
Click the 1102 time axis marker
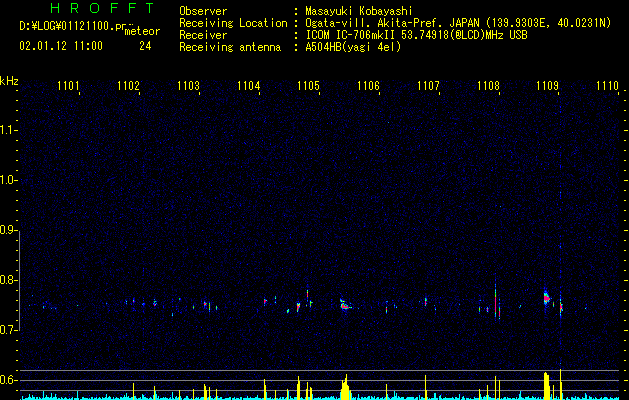128,85
